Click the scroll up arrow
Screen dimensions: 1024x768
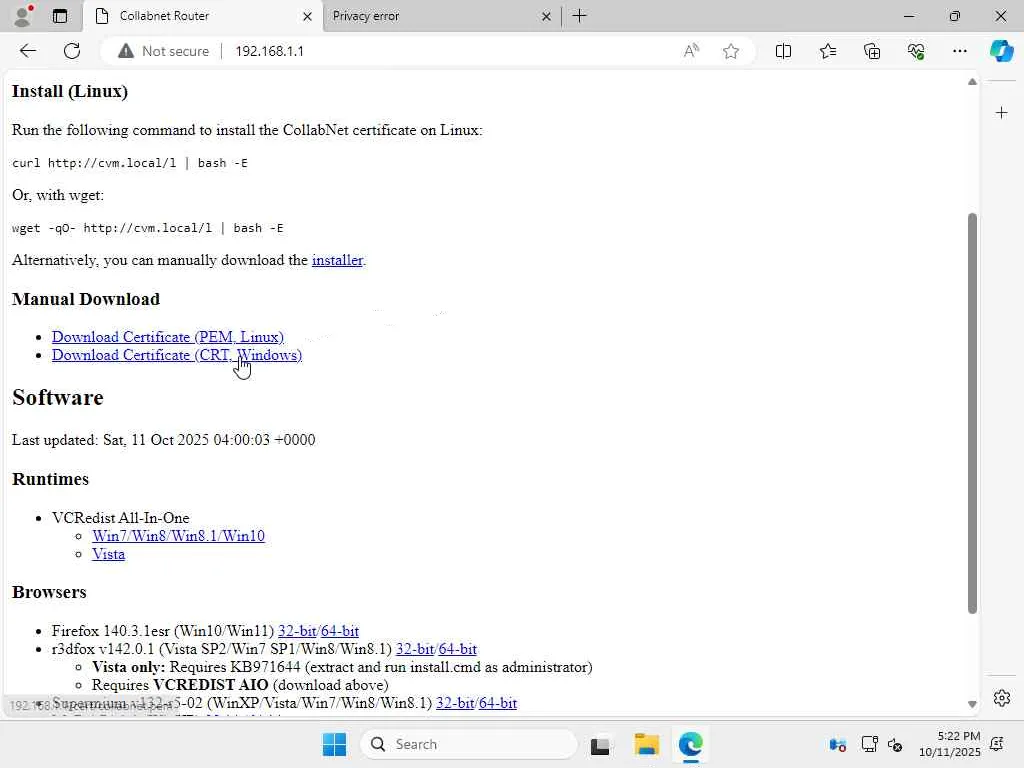(x=972, y=82)
